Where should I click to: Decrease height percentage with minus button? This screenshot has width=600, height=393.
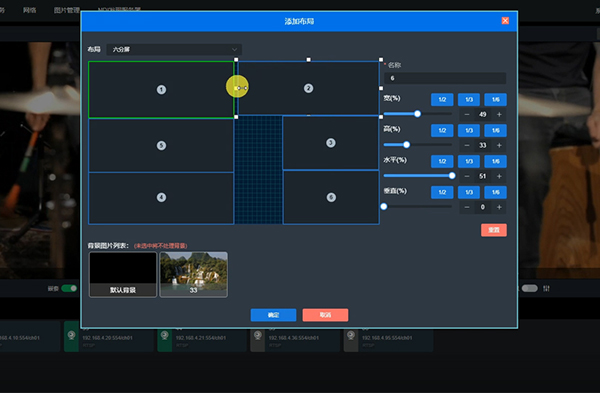click(x=466, y=145)
